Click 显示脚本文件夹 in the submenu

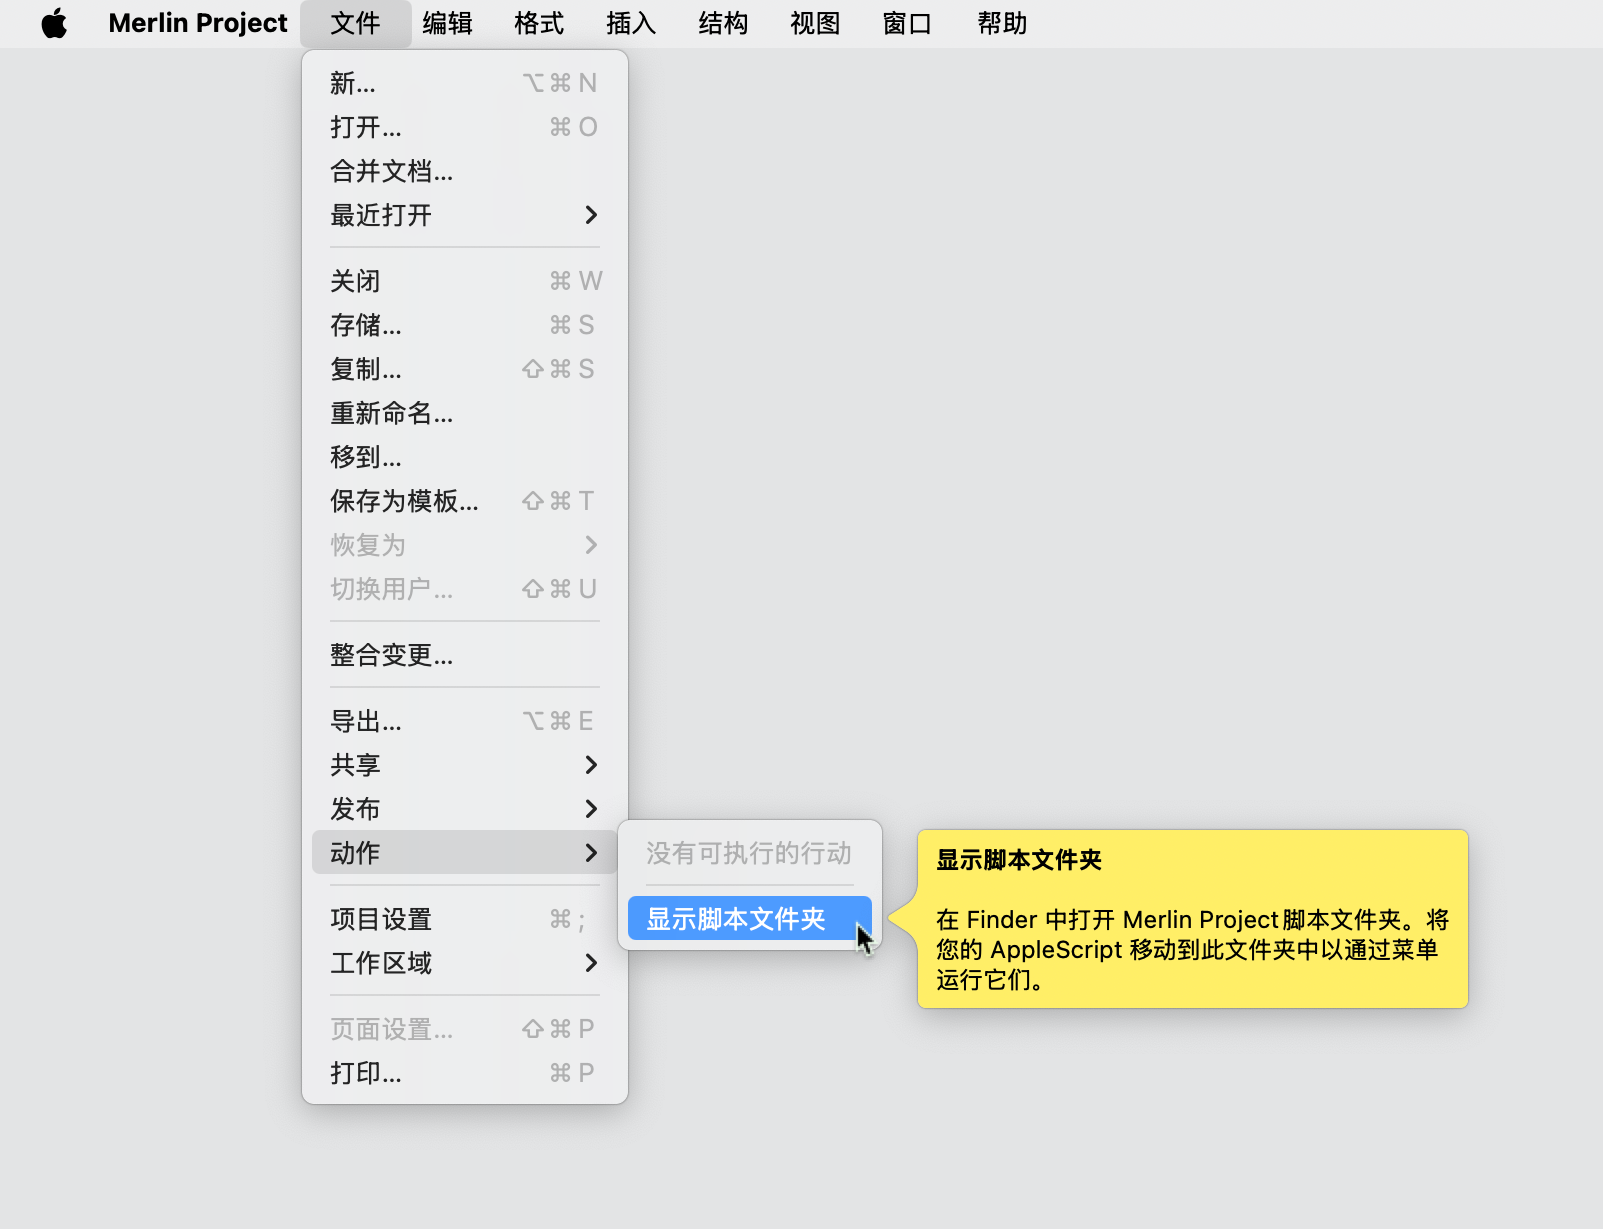click(x=750, y=919)
